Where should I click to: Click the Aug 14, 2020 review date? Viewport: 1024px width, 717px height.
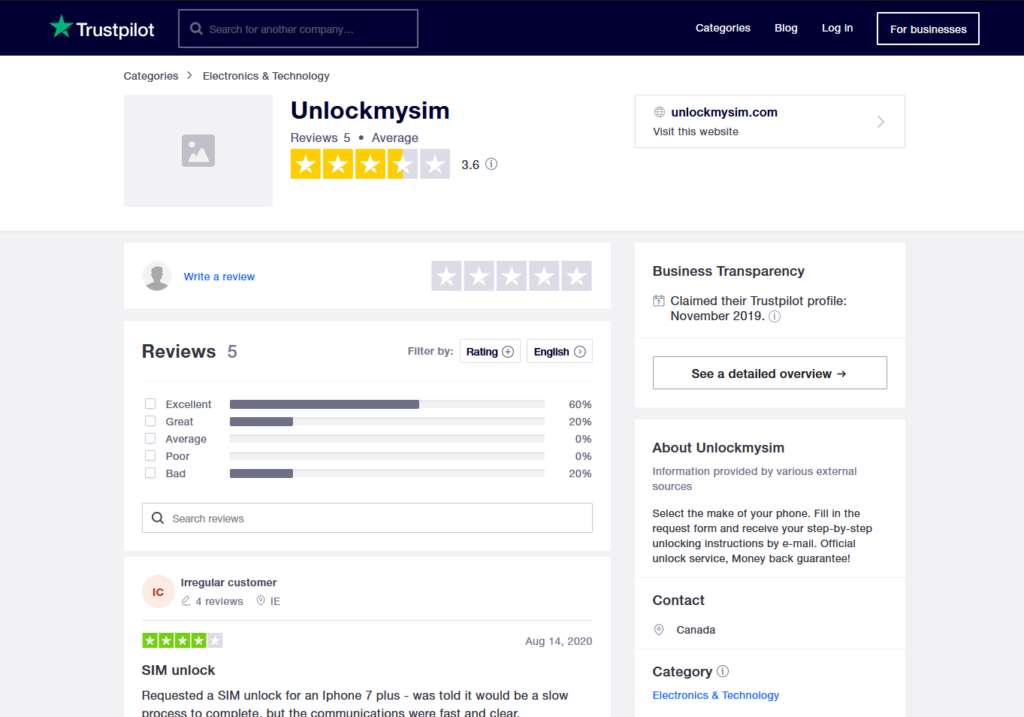(x=558, y=641)
